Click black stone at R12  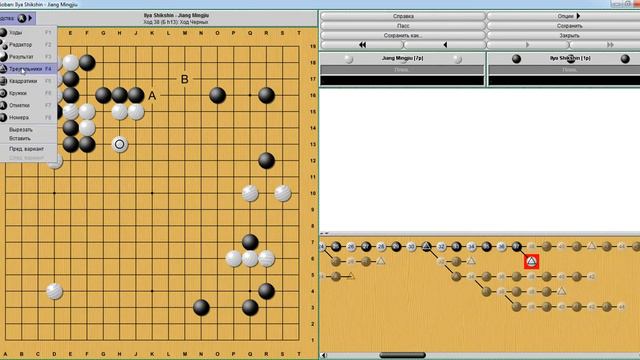point(266,161)
